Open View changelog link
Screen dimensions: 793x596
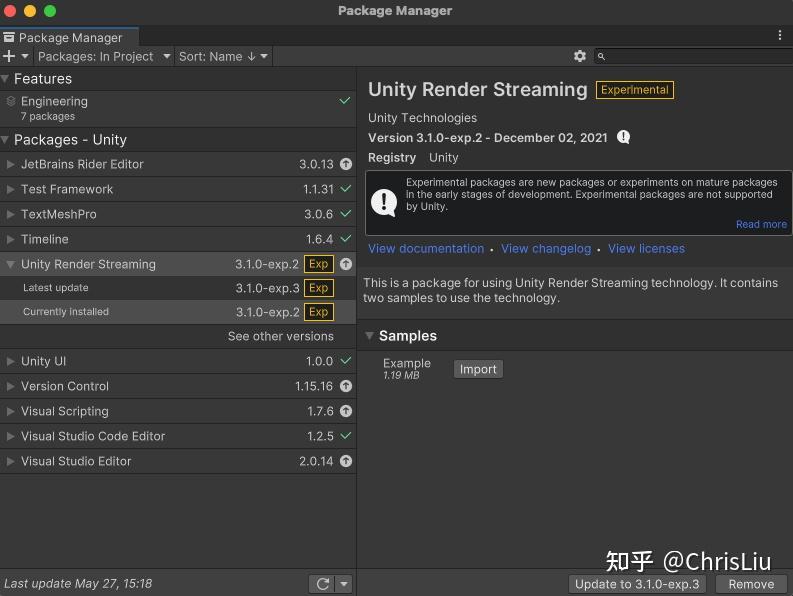pos(546,248)
